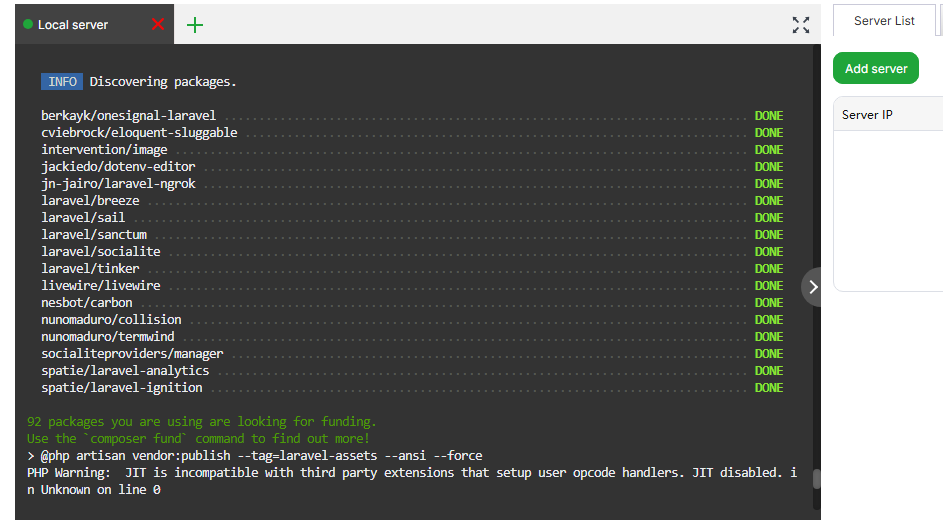Image resolution: width=943 pixels, height=520 pixels.
Task: Collapse the side panel using chevron arrow
Action: pos(813,287)
